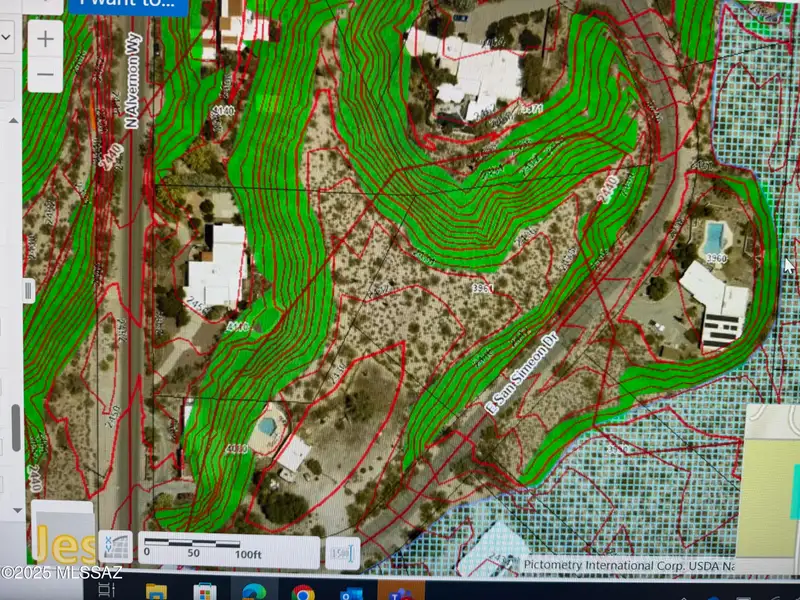Click the map zoom in plus button
800x600 pixels.
(46, 39)
